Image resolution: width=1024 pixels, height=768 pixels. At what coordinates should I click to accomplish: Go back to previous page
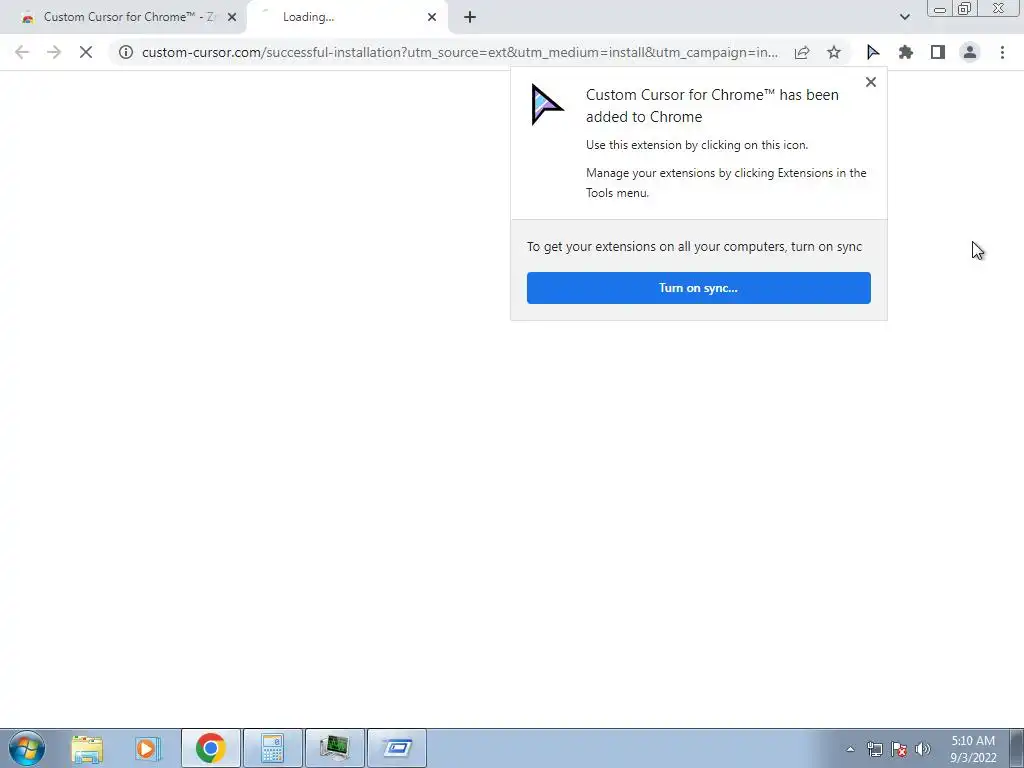click(x=22, y=52)
